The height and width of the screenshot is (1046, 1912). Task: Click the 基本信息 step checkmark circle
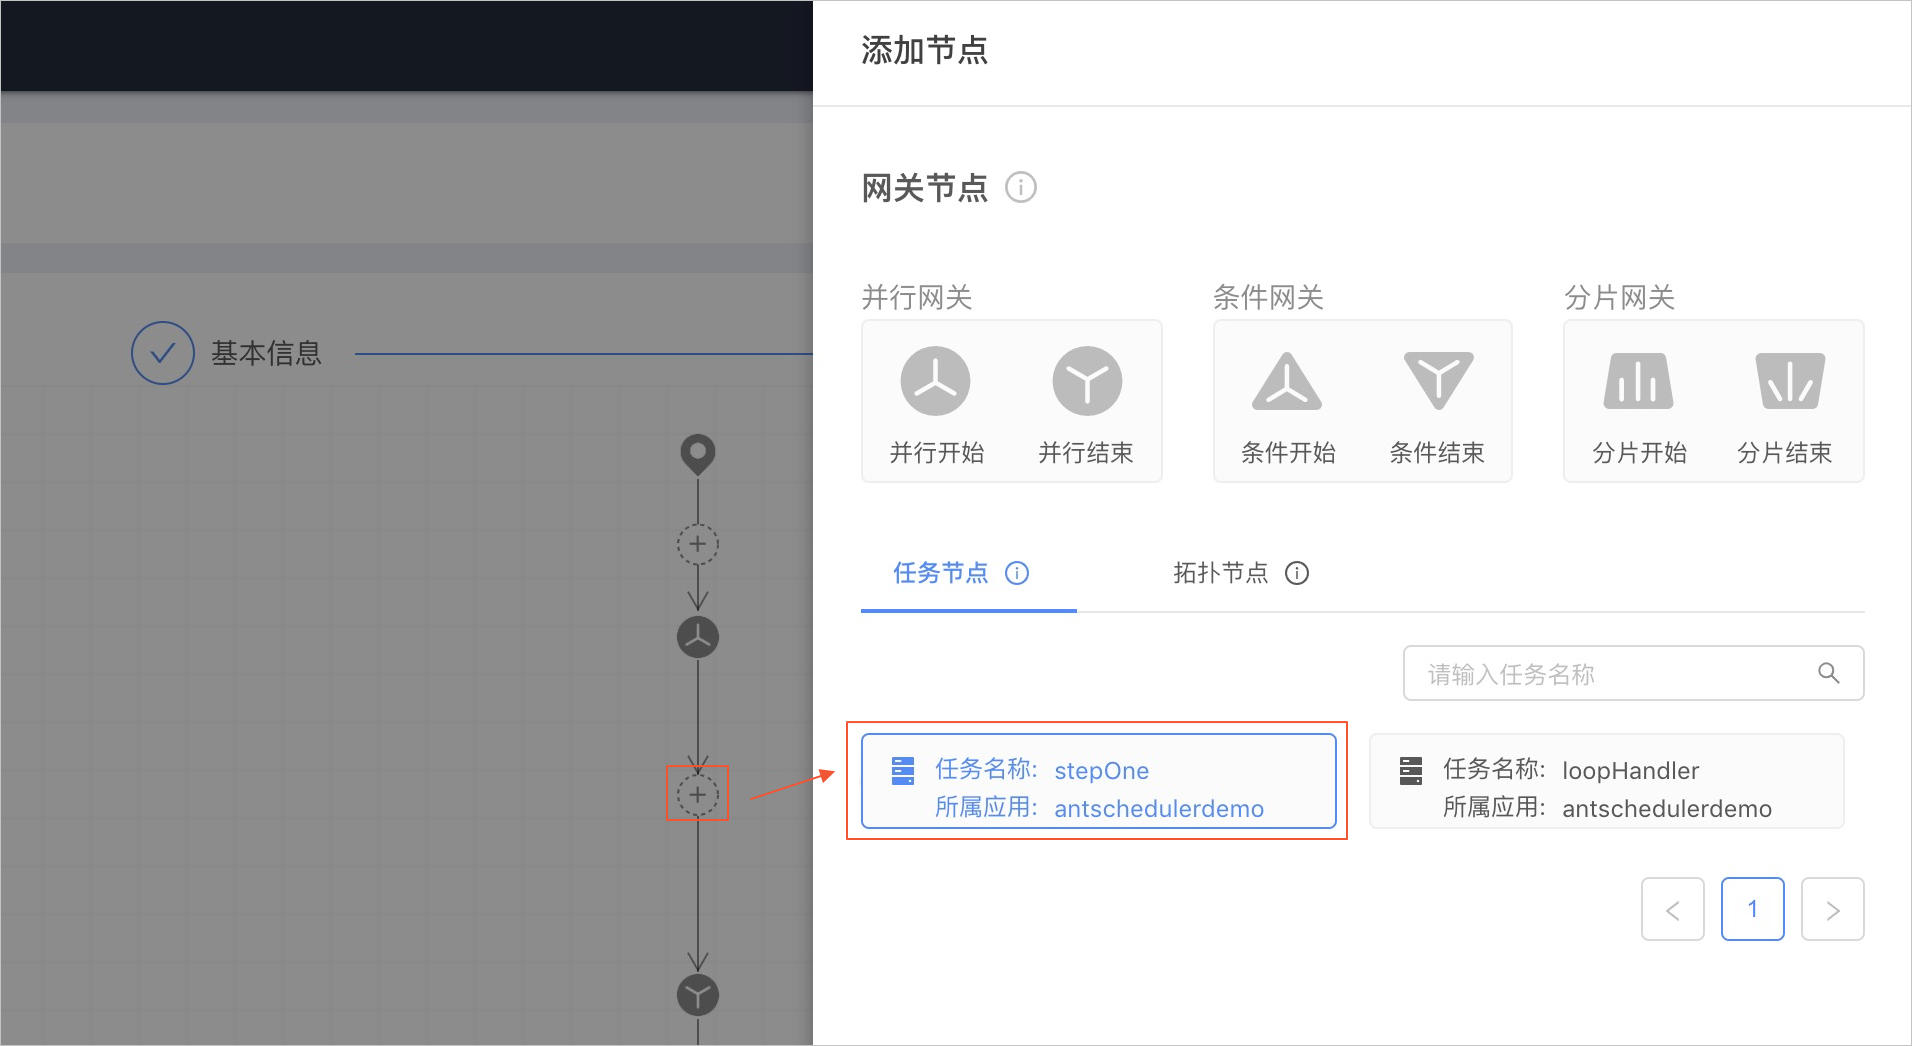162,353
